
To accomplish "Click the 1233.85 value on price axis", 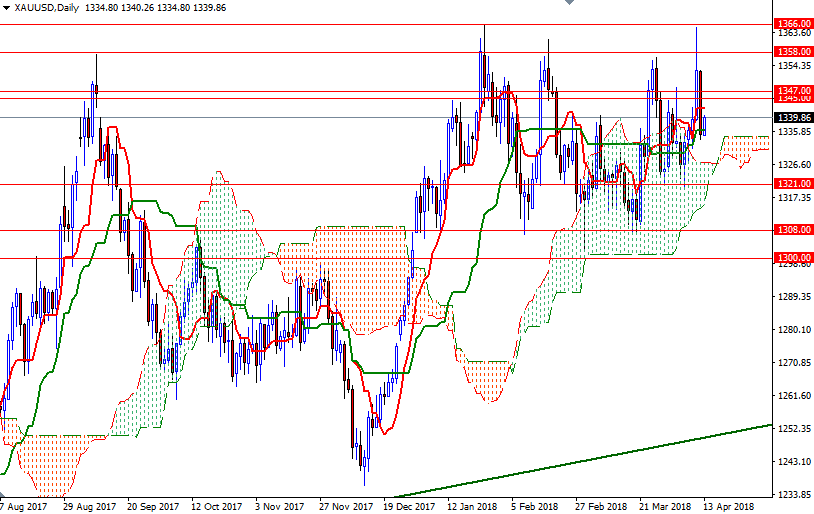I will coord(793,495).
